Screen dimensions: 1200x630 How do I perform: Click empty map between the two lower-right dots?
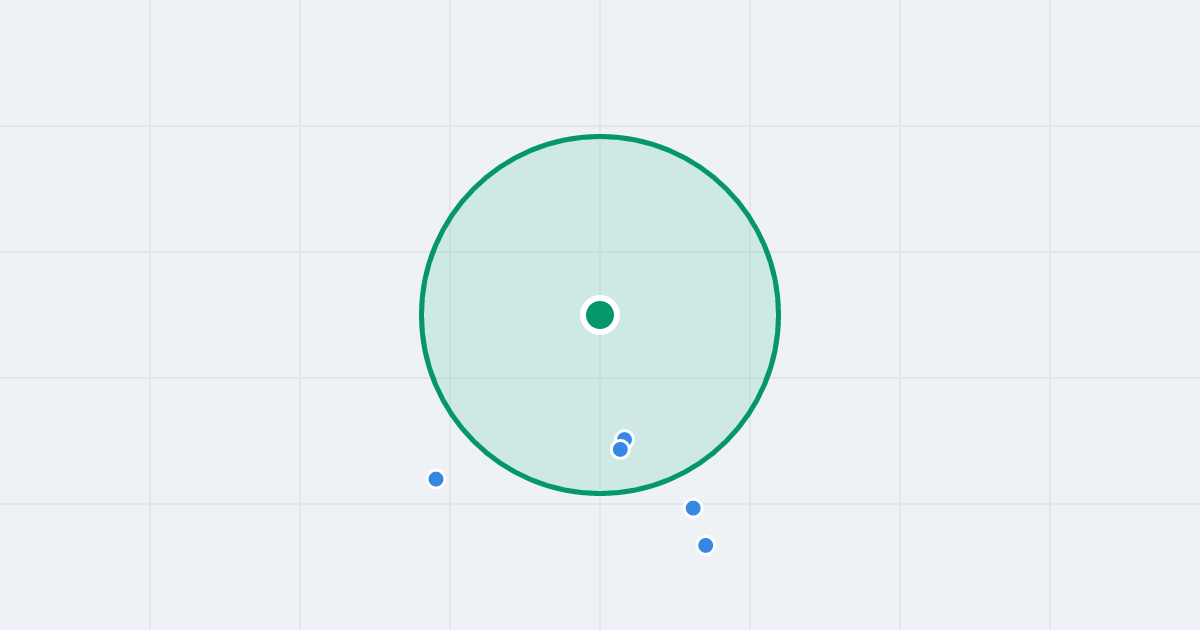(x=700, y=527)
